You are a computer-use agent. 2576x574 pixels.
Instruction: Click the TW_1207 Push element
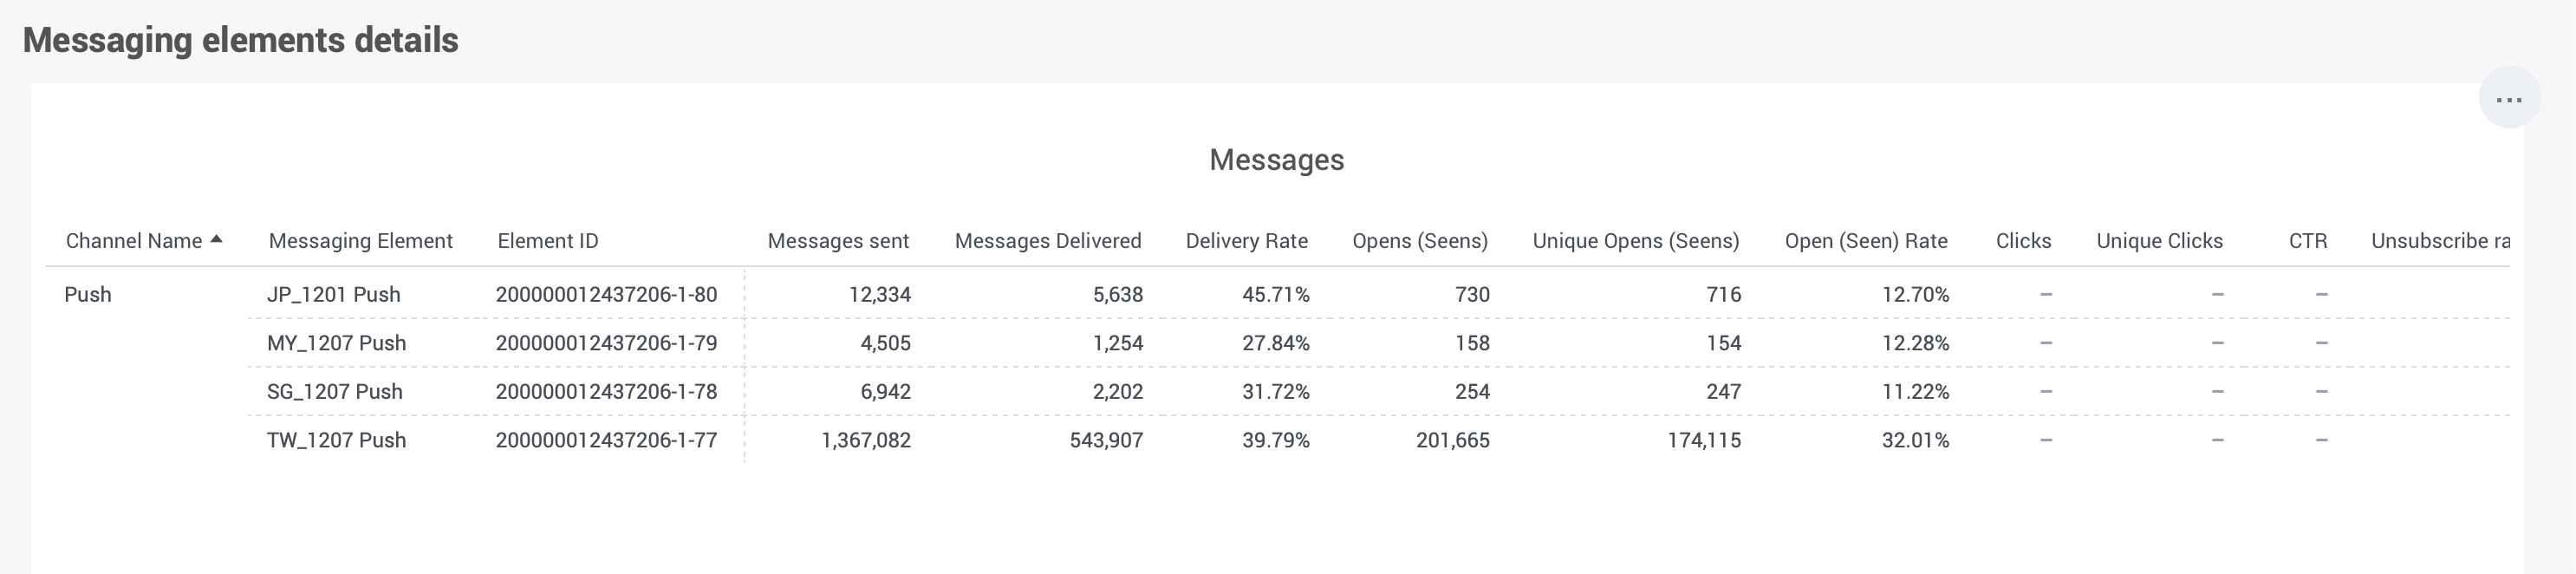coord(336,440)
